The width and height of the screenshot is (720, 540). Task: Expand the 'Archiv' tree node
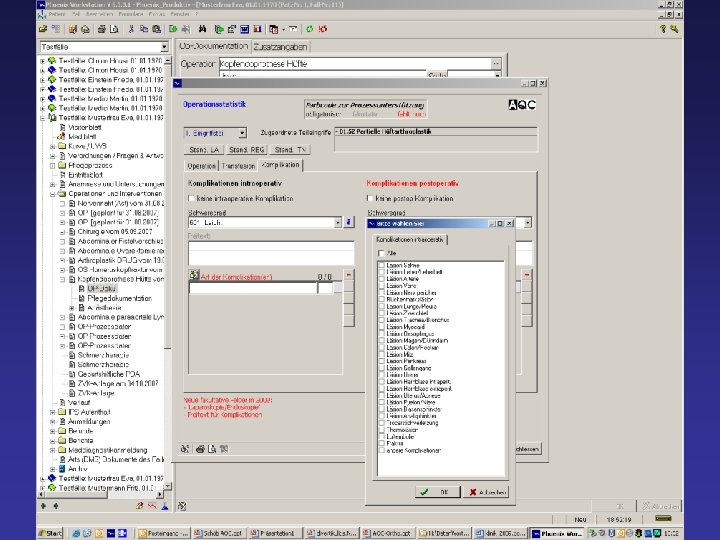(x=52, y=469)
